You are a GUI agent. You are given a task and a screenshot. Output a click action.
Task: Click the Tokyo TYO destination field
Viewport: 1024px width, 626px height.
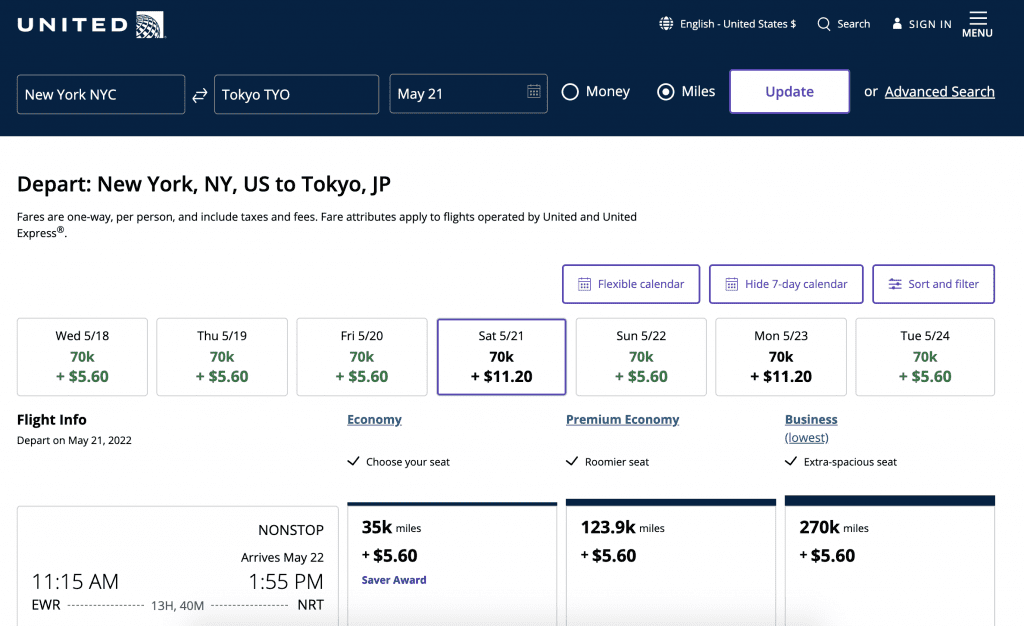pos(296,95)
